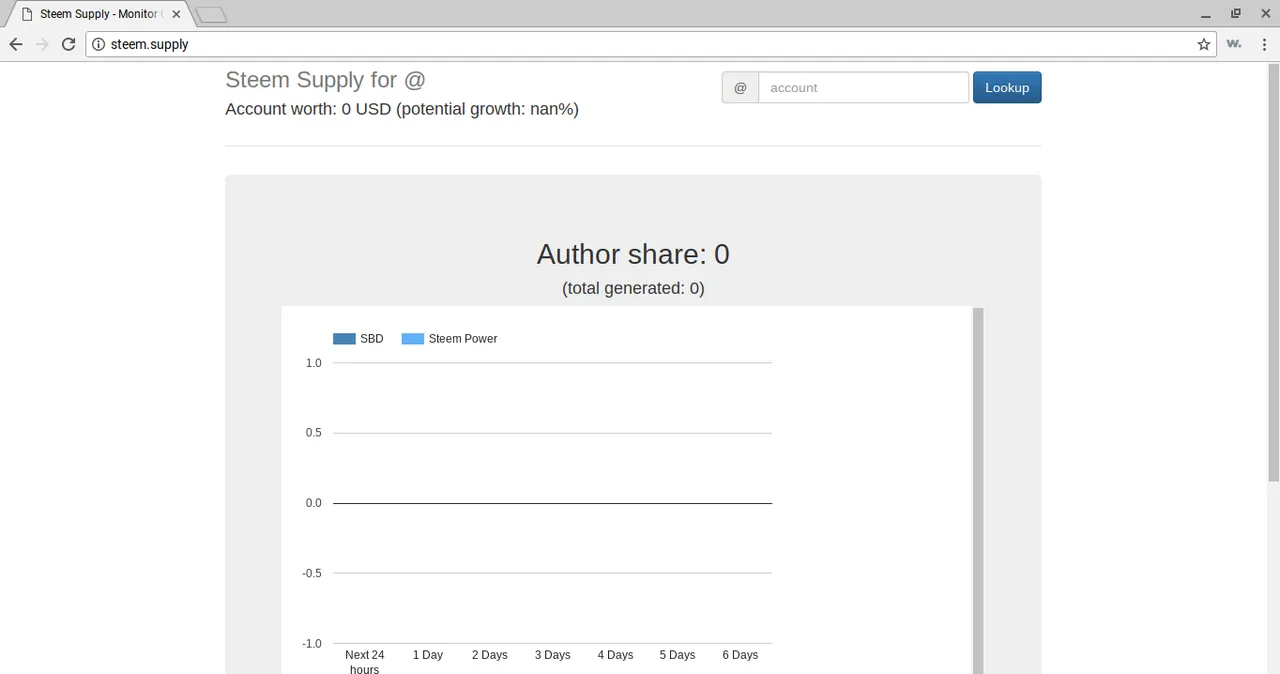Click the @ prefix addon

pyautogui.click(x=740, y=88)
